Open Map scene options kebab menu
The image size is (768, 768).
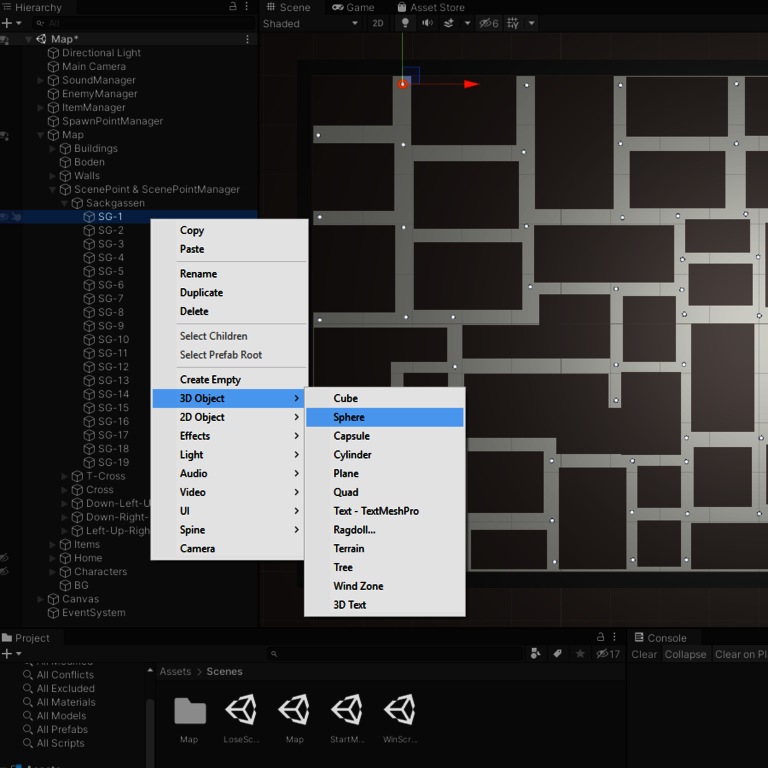247,39
